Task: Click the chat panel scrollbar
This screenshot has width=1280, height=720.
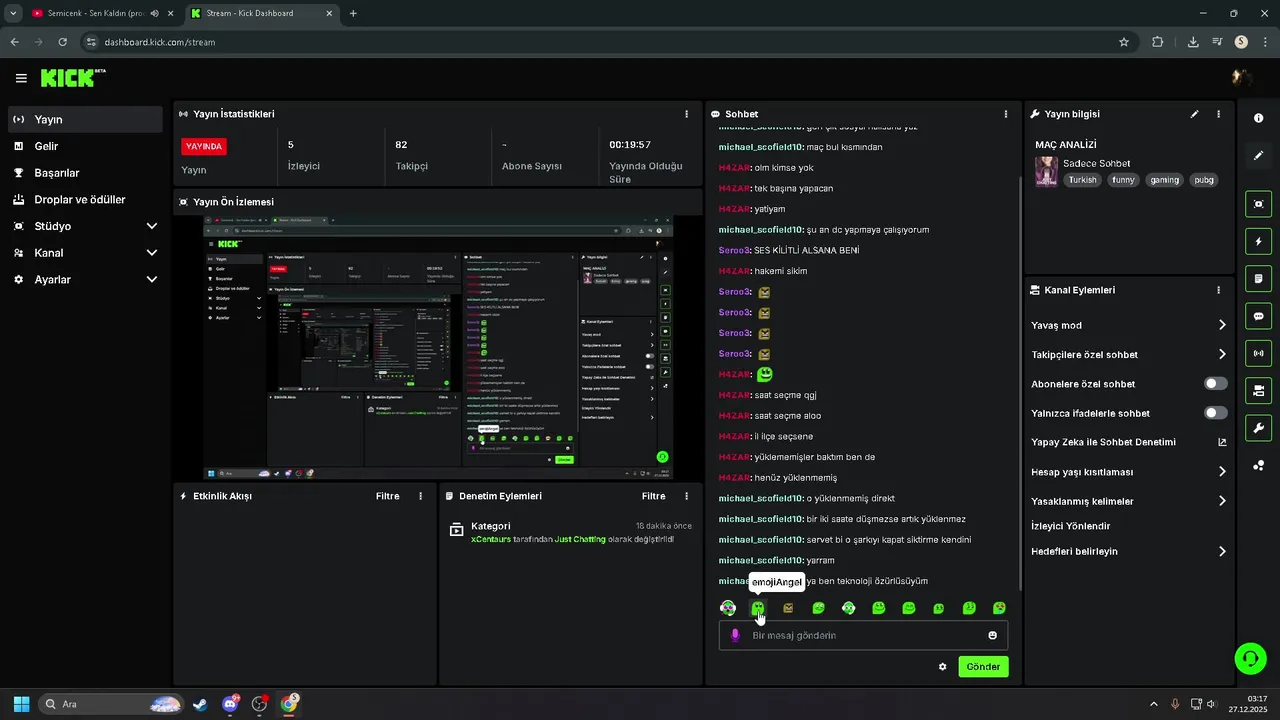Action: tap(1019, 383)
